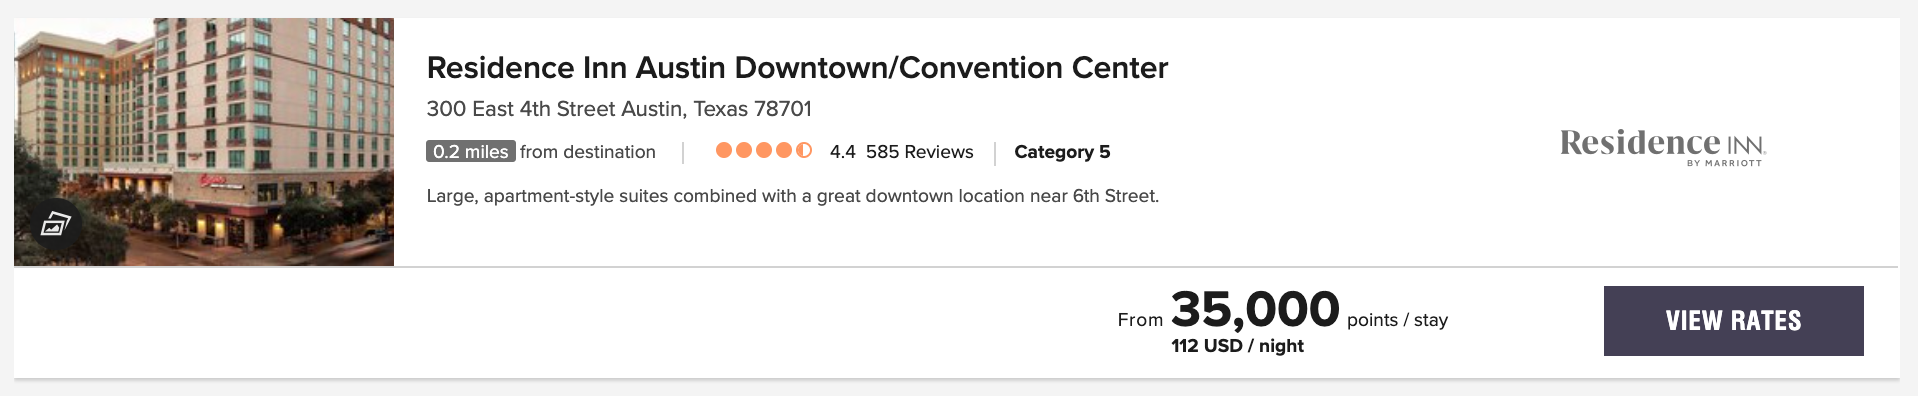Click the 0.2 miles distance badge

(471, 151)
